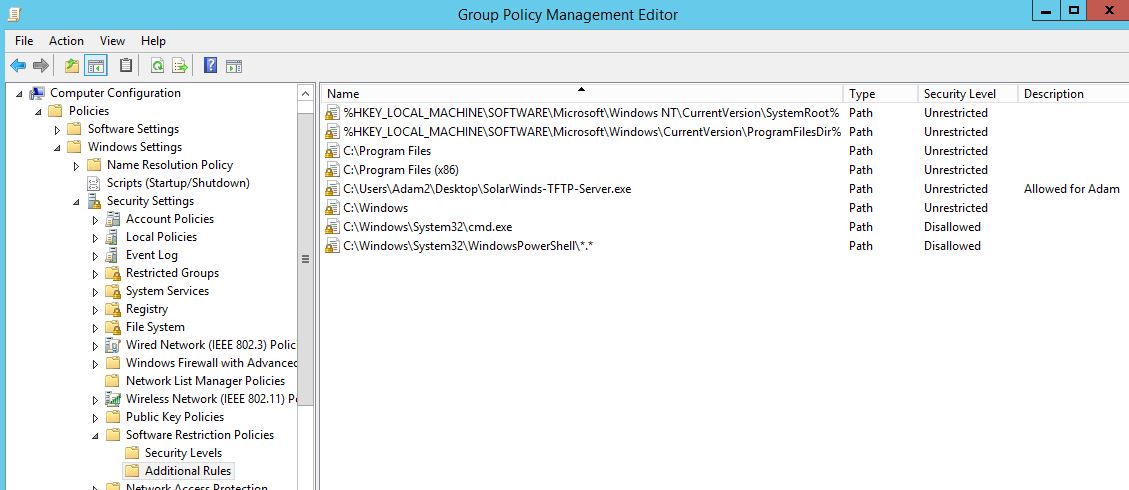1129x490 pixels.
Task: Toggle Show/Hide Console Tree icon
Action: click(x=96, y=66)
